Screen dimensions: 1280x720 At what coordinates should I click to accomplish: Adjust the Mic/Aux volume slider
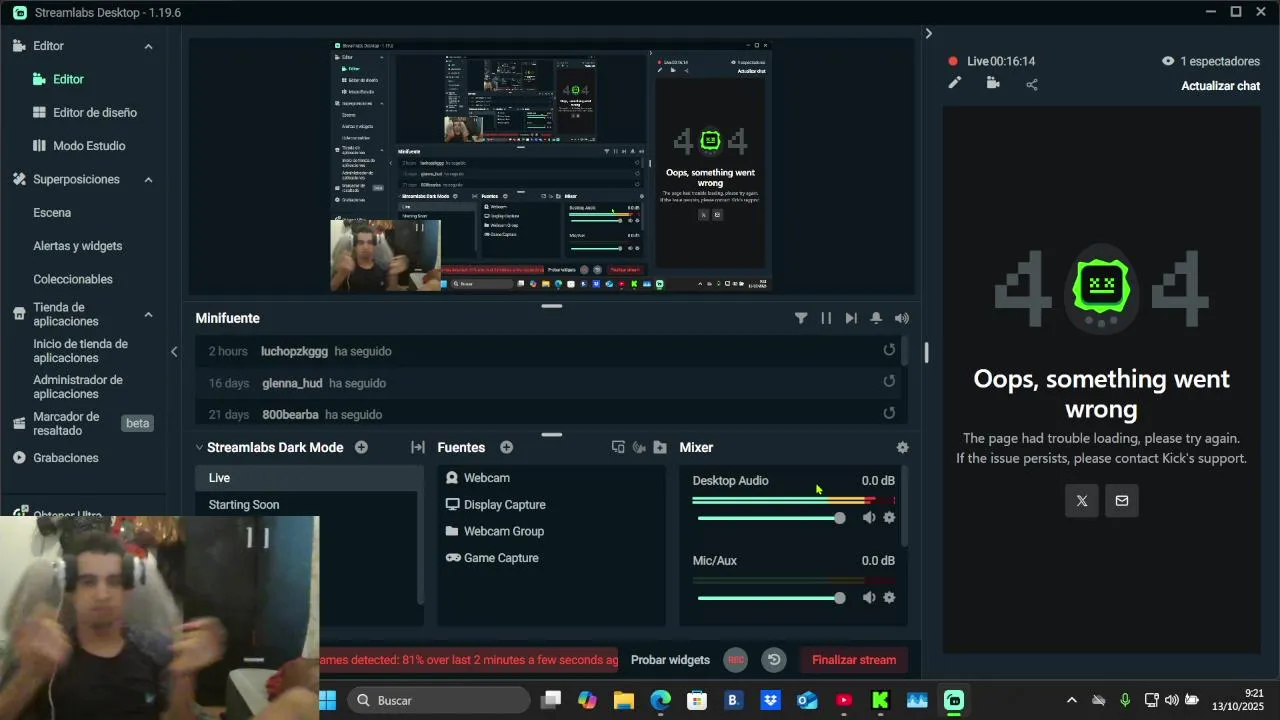pos(771,598)
